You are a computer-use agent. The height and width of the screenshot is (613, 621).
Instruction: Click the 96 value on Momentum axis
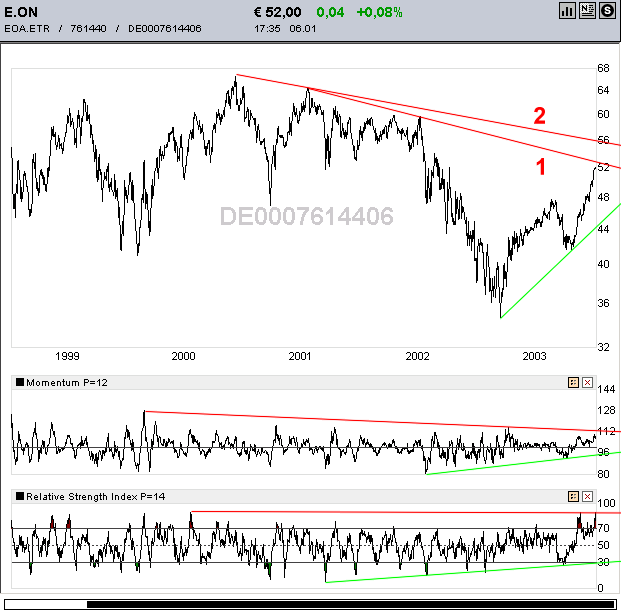603,452
